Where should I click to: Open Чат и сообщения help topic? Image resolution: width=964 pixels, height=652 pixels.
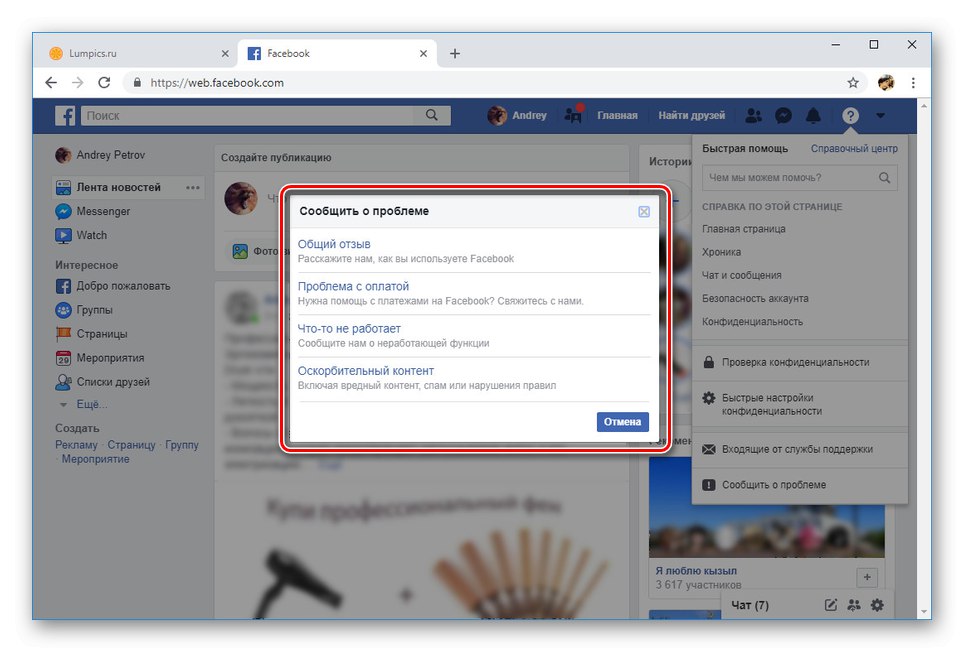tap(741, 275)
